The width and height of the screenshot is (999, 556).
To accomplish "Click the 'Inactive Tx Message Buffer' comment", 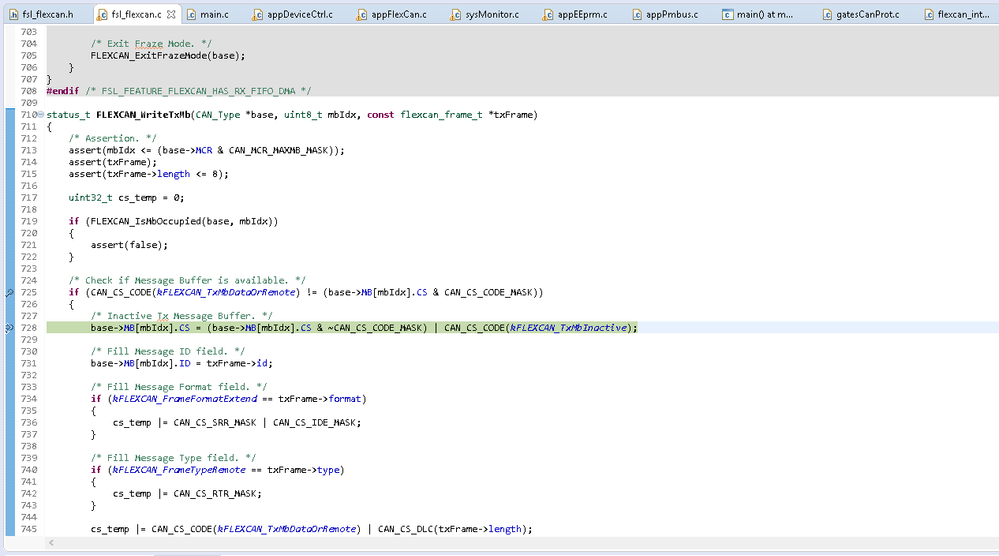I will coord(182,316).
